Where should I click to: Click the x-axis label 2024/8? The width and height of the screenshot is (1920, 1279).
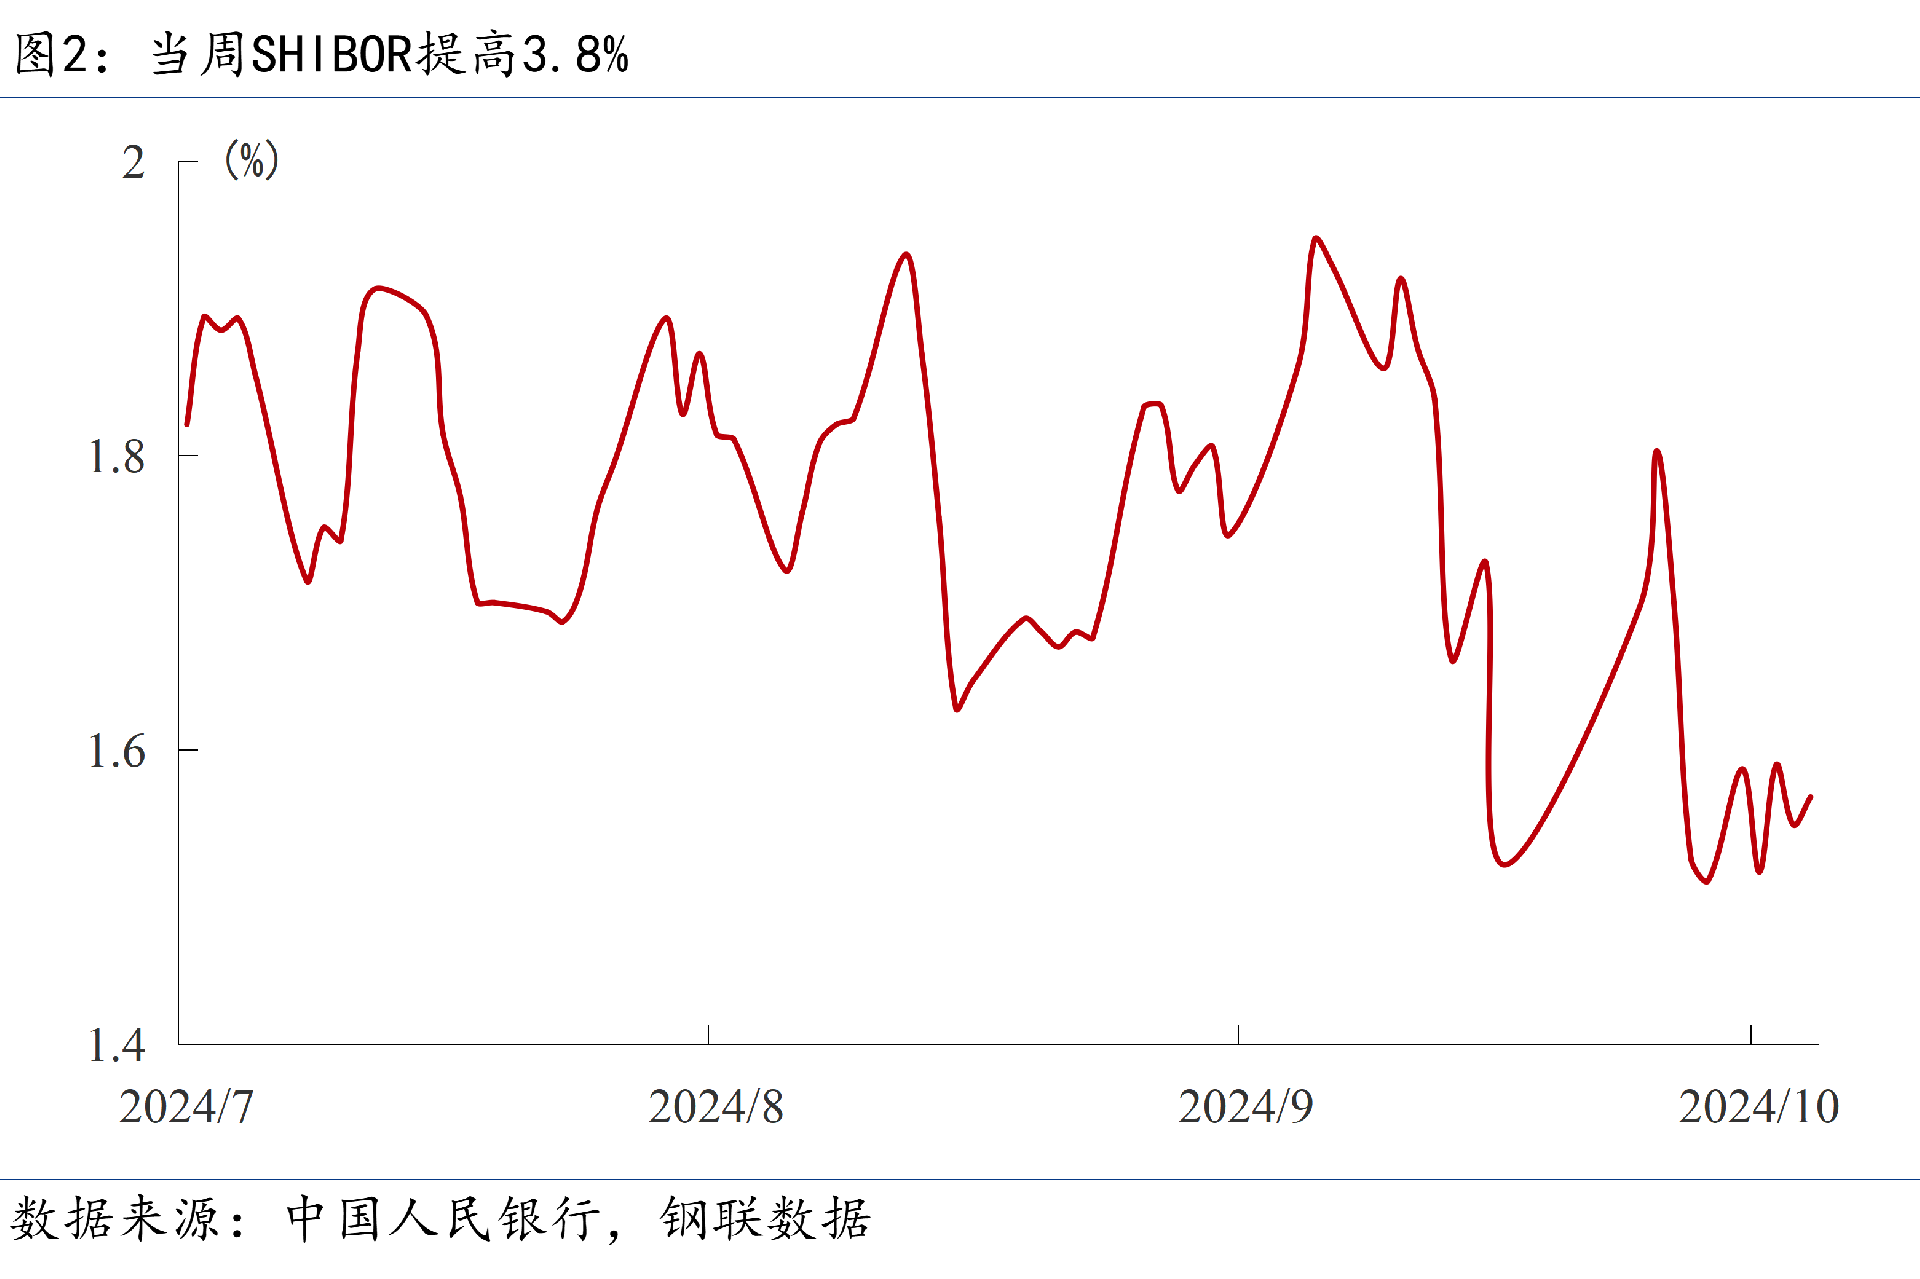tap(715, 1107)
